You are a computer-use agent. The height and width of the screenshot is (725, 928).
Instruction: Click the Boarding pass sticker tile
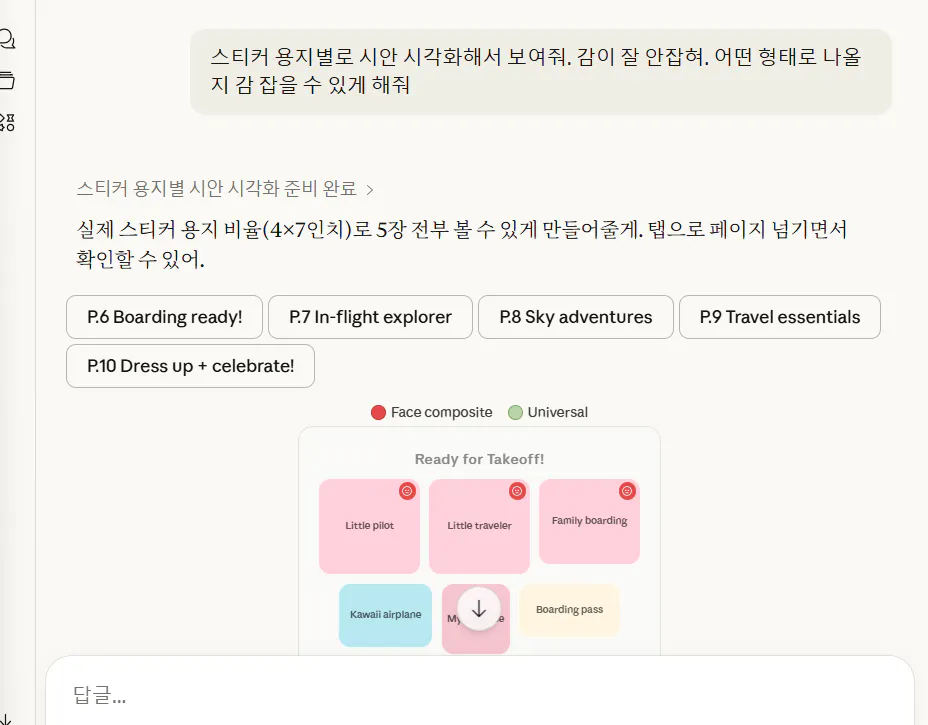pos(569,610)
